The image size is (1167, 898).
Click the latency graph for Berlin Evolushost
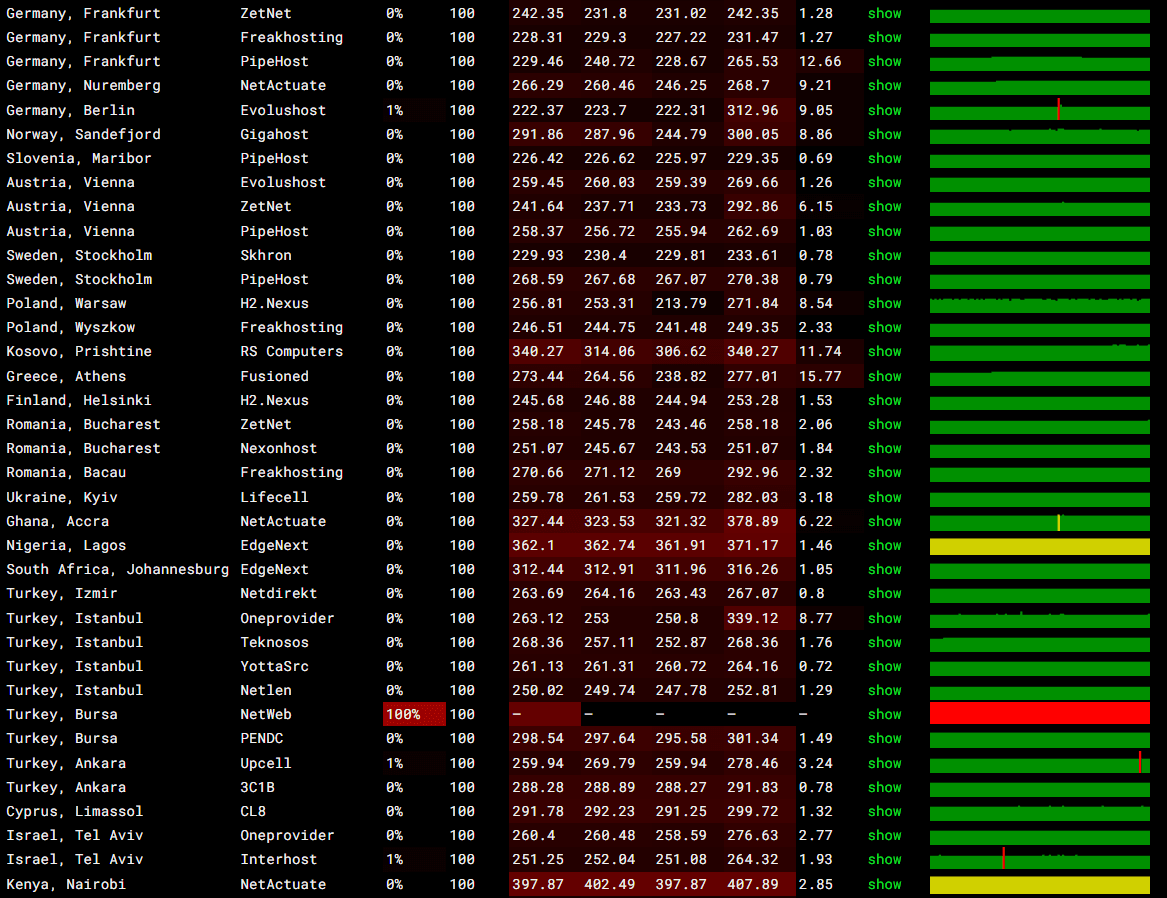coord(1040,110)
